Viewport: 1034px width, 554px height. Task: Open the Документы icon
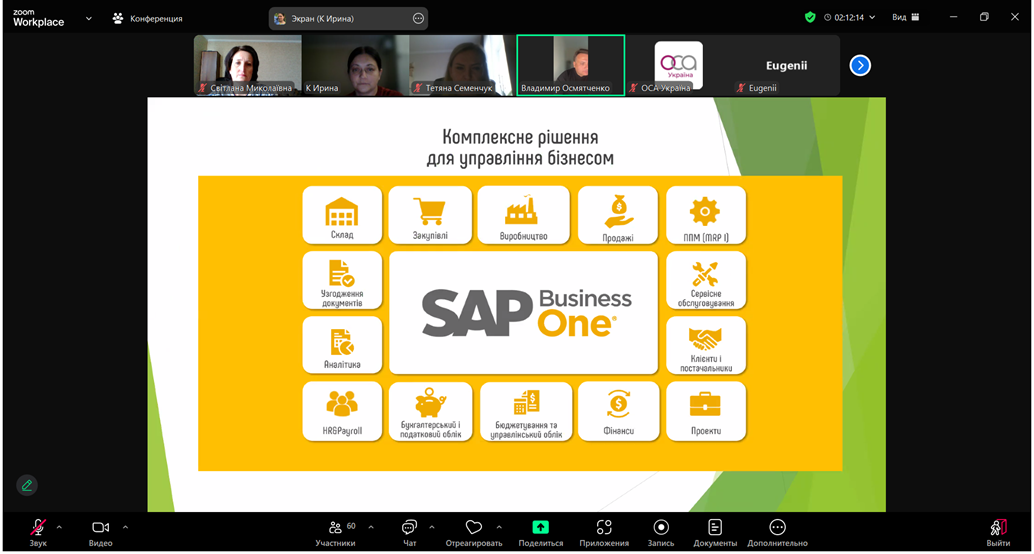(x=715, y=527)
